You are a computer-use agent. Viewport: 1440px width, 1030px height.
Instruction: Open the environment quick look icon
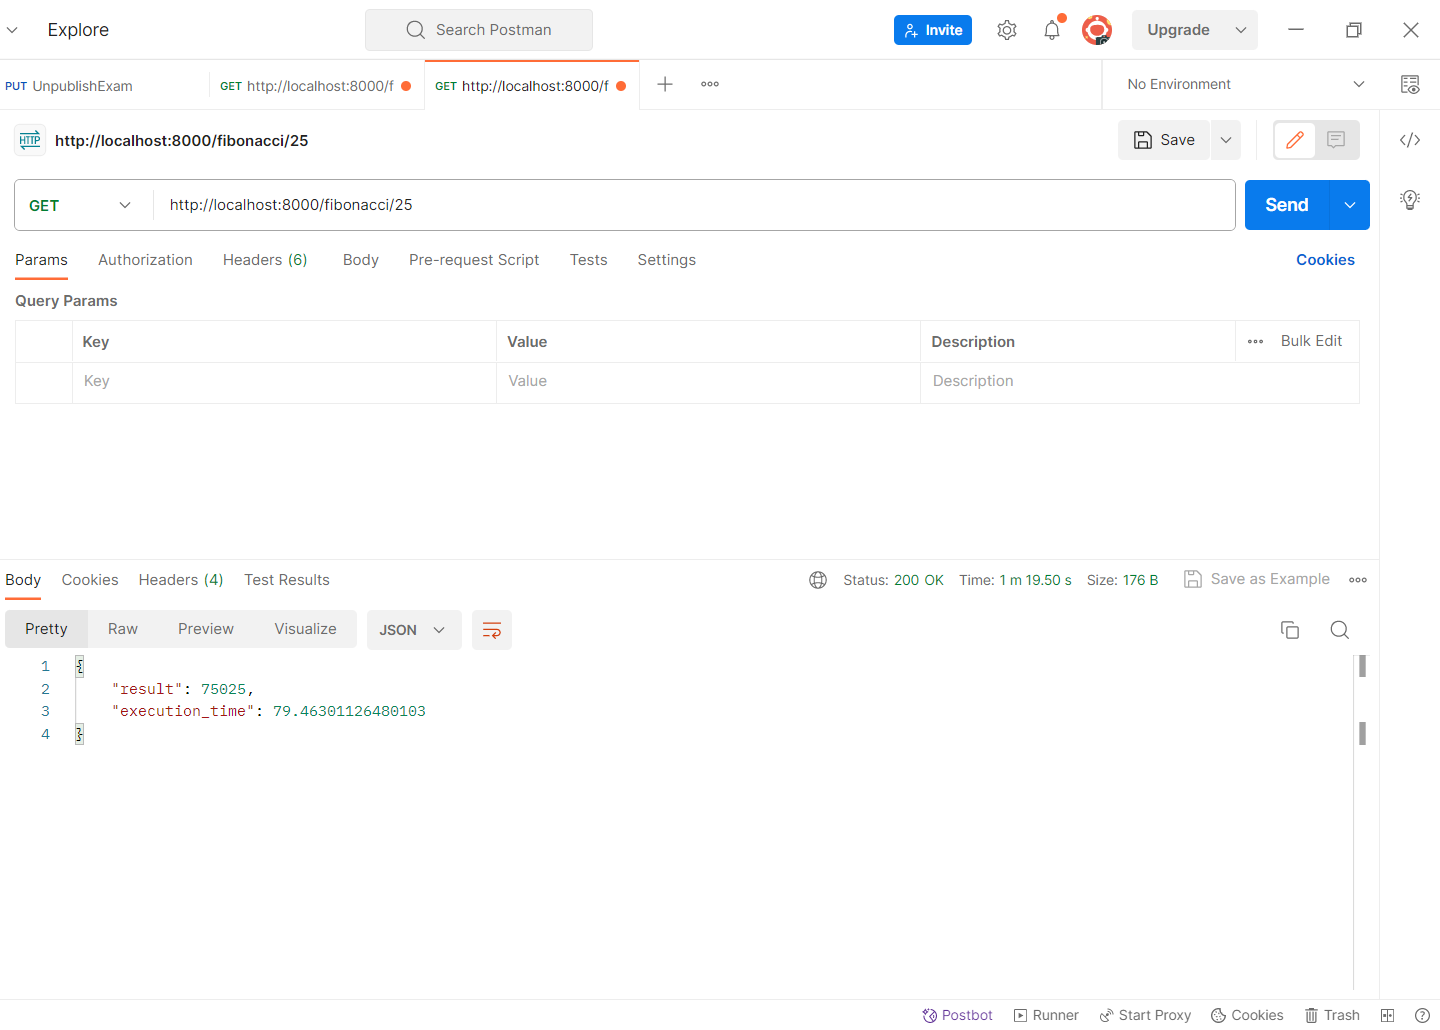pyautogui.click(x=1410, y=84)
